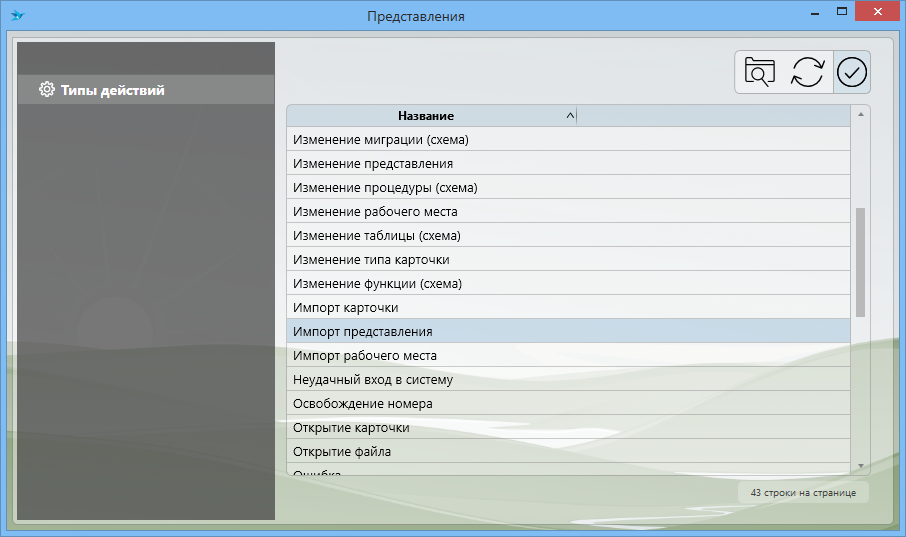The width and height of the screenshot is (906, 537).
Task: Click the refresh arrows icon
Action: [x=807, y=73]
